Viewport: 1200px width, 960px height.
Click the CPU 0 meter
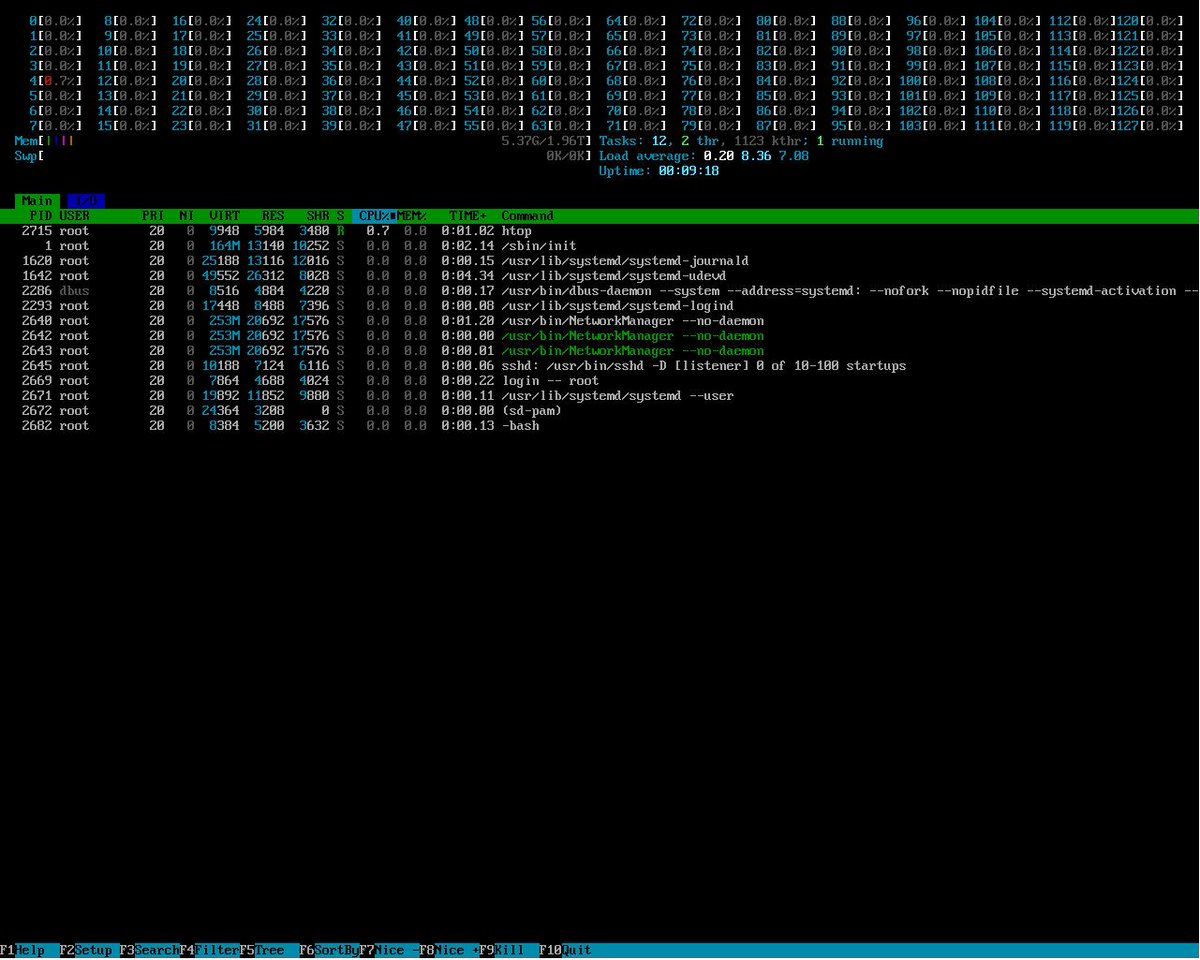click(55, 21)
